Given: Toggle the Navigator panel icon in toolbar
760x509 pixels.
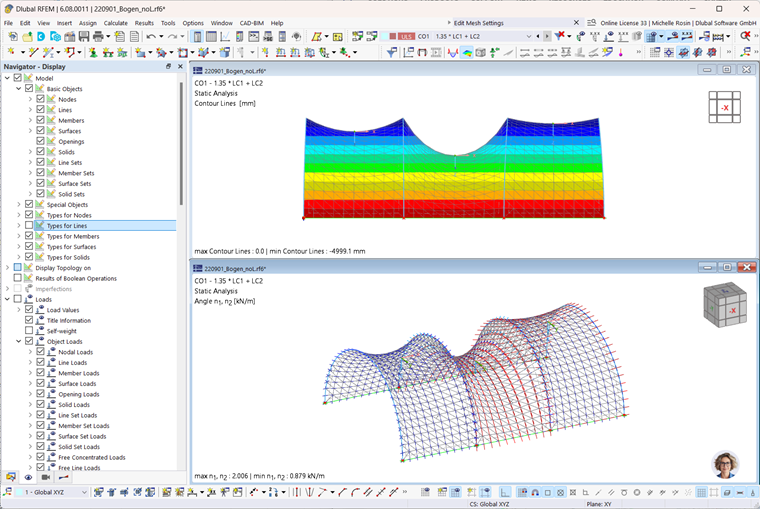Looking at the screenshot, I should tap(197, 36).
